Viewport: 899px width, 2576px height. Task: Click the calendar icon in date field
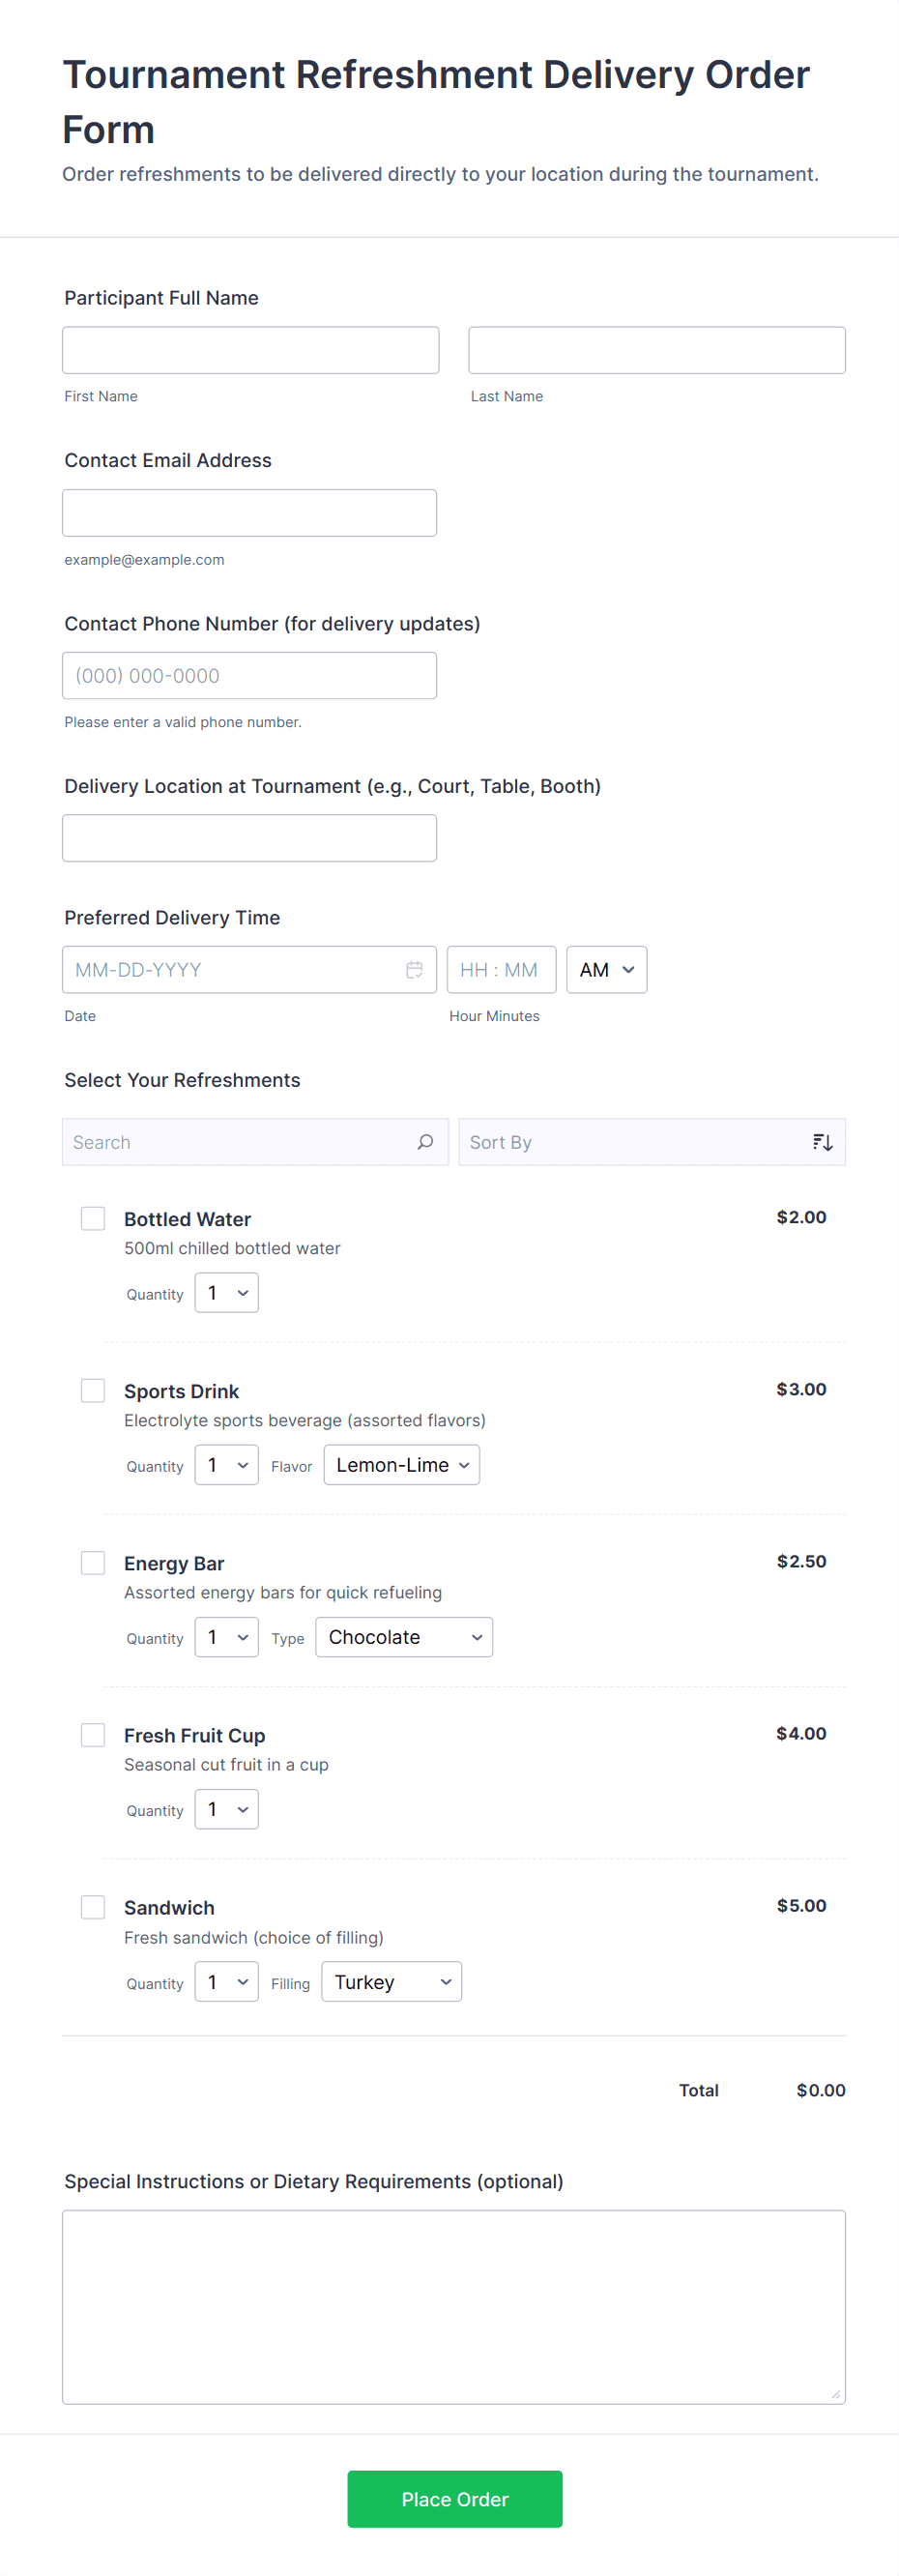pyautogui.click(x=414, y=969)
